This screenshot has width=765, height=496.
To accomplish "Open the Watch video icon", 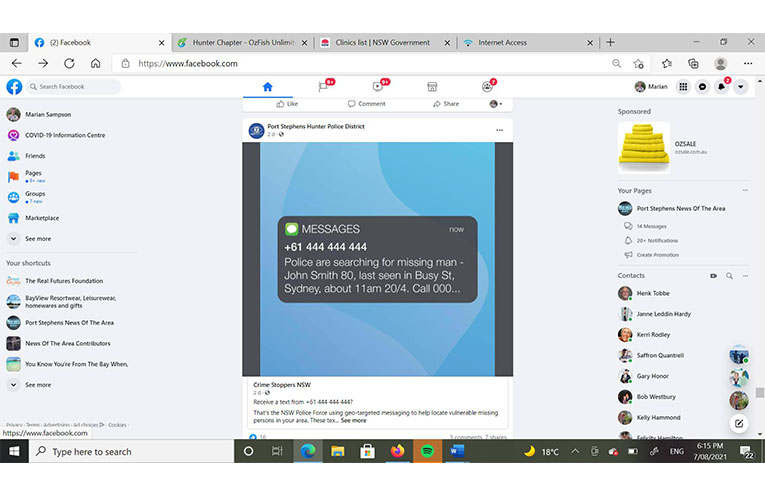I will [378, 87].
